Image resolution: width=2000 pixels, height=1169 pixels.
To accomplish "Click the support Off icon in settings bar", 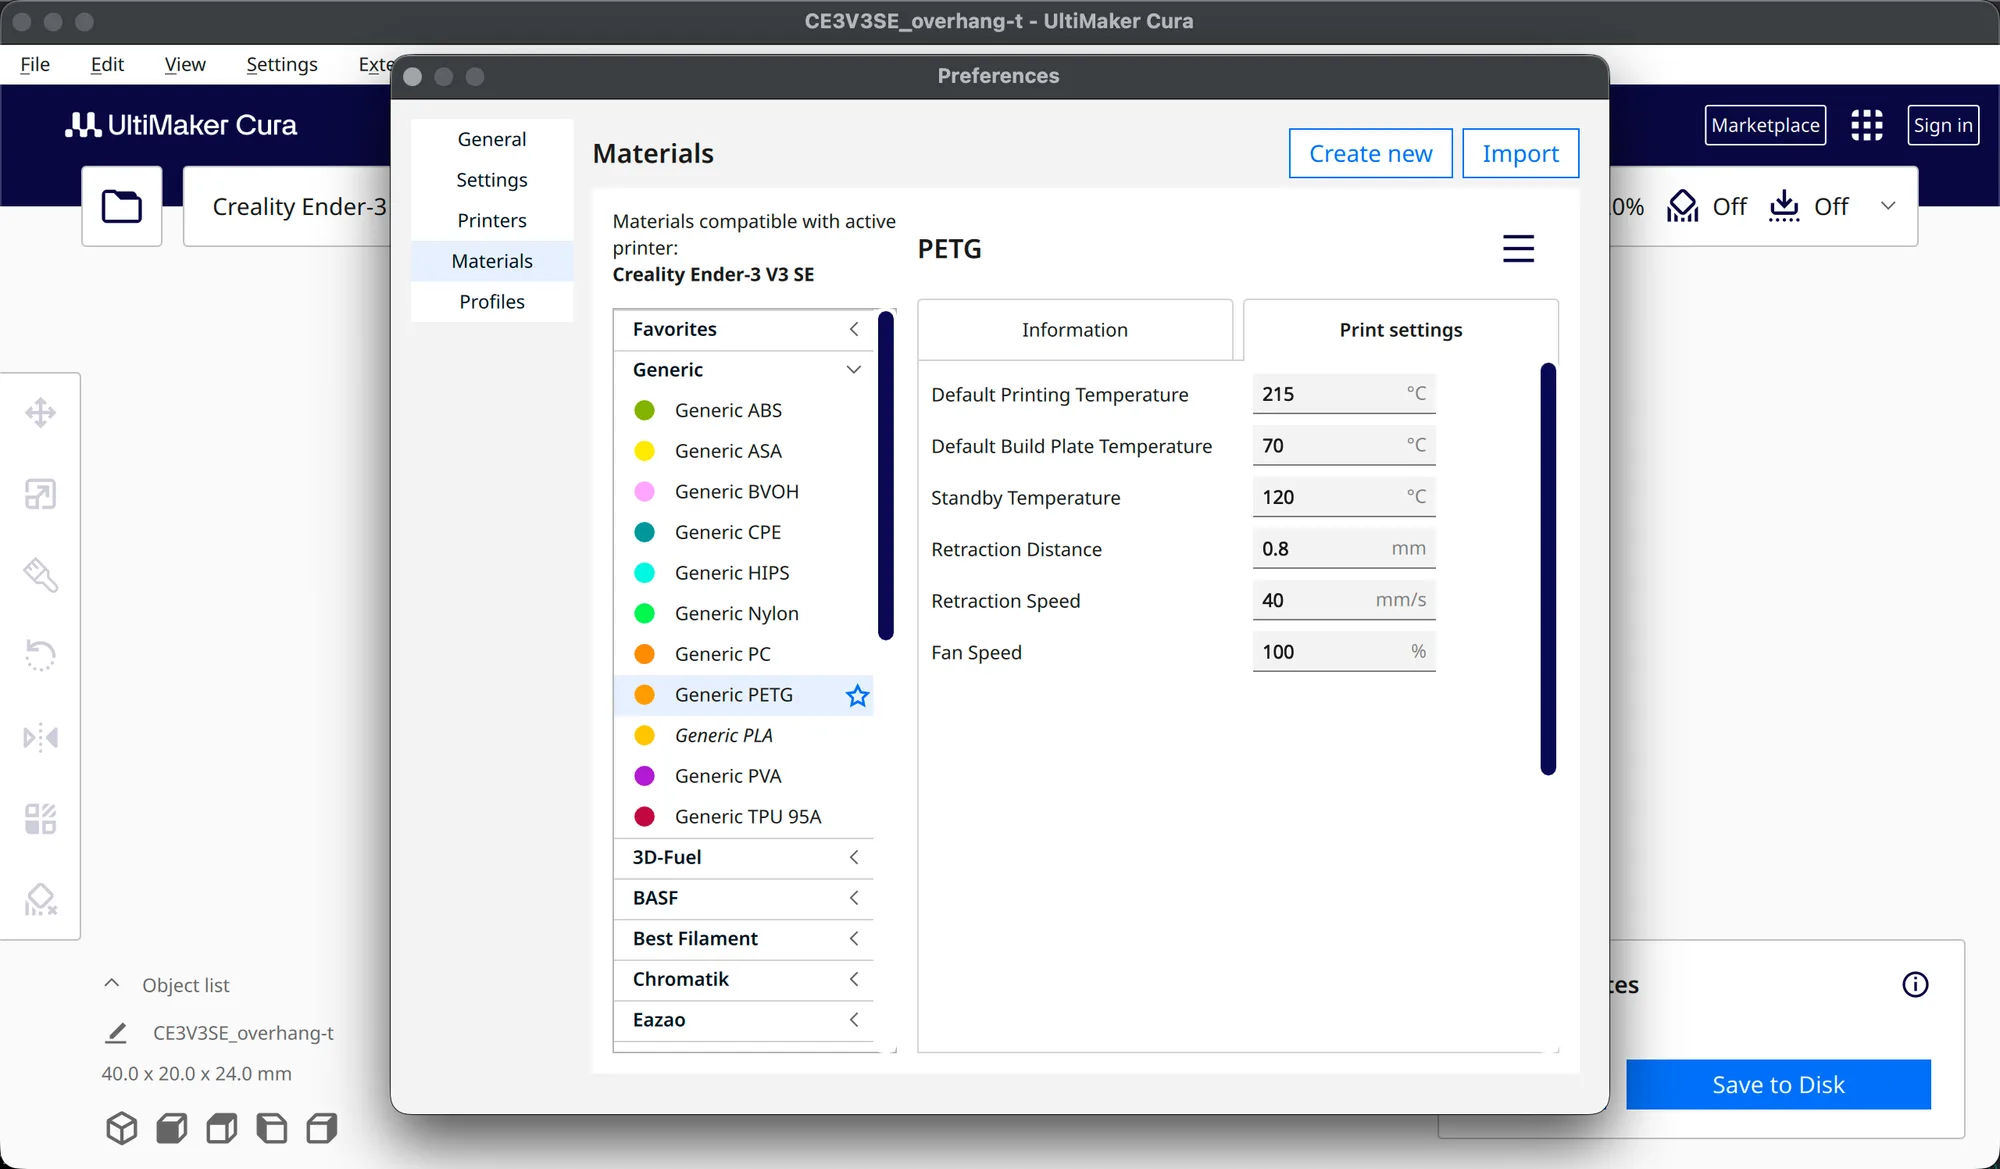I will tap(1683, 206).
